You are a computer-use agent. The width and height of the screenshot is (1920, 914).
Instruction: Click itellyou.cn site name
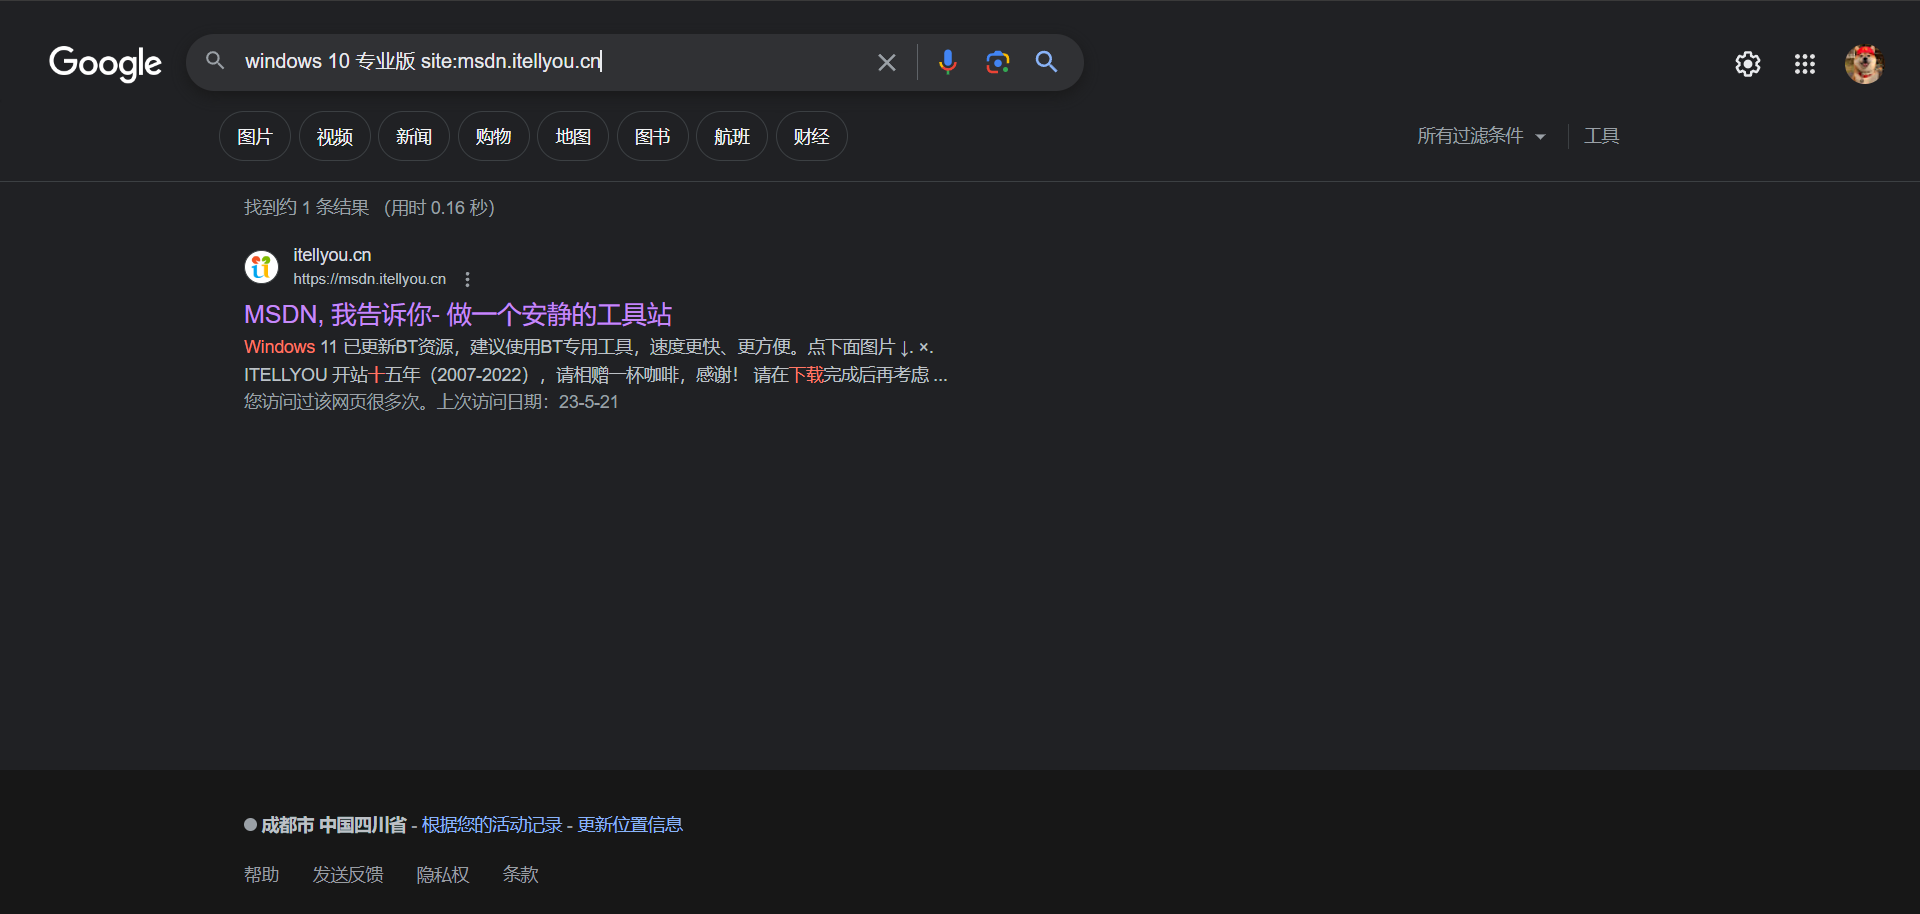[332, 255]
